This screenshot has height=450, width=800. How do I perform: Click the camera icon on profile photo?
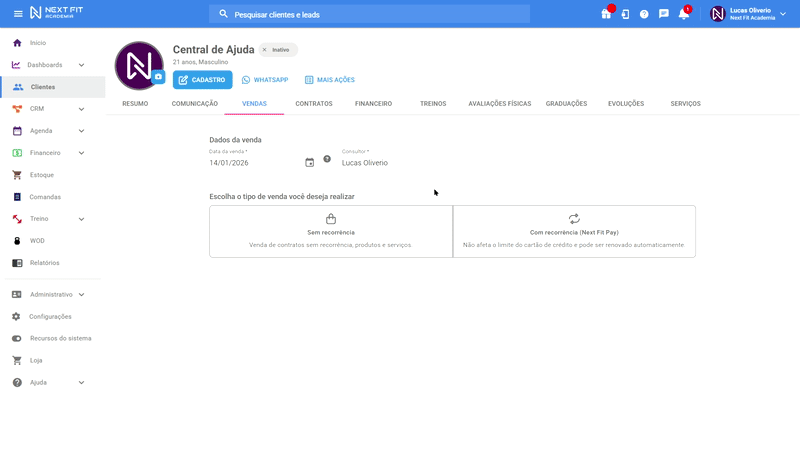click(158, 77)
